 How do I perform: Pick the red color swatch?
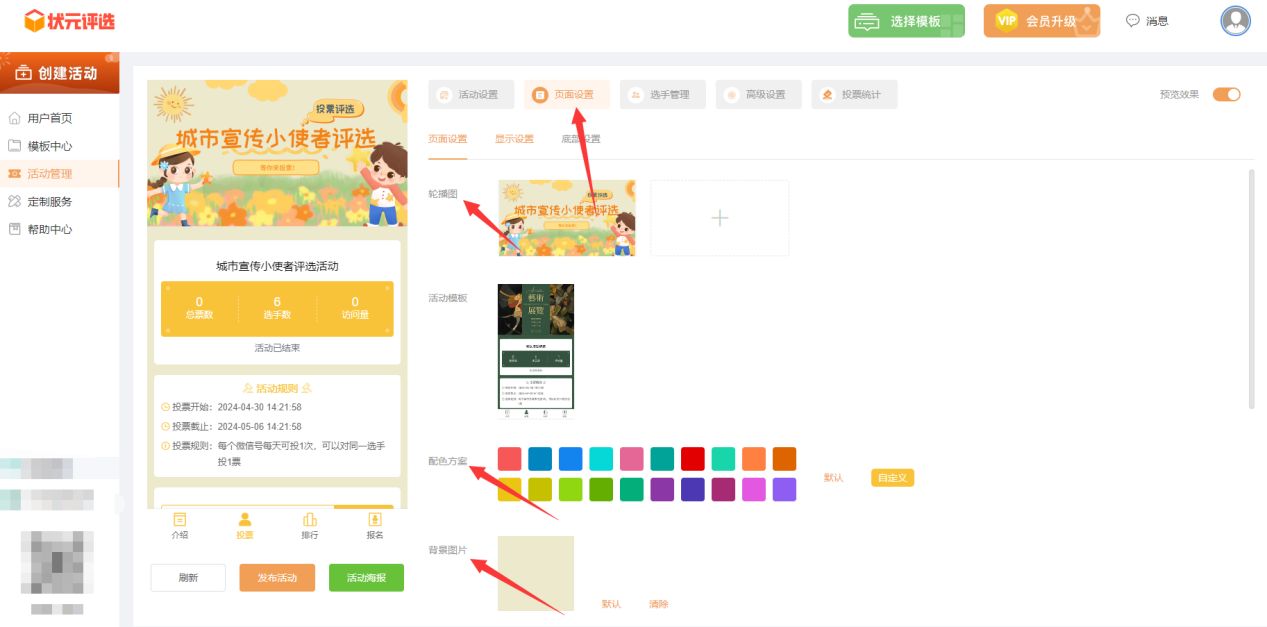pos(693,459)
